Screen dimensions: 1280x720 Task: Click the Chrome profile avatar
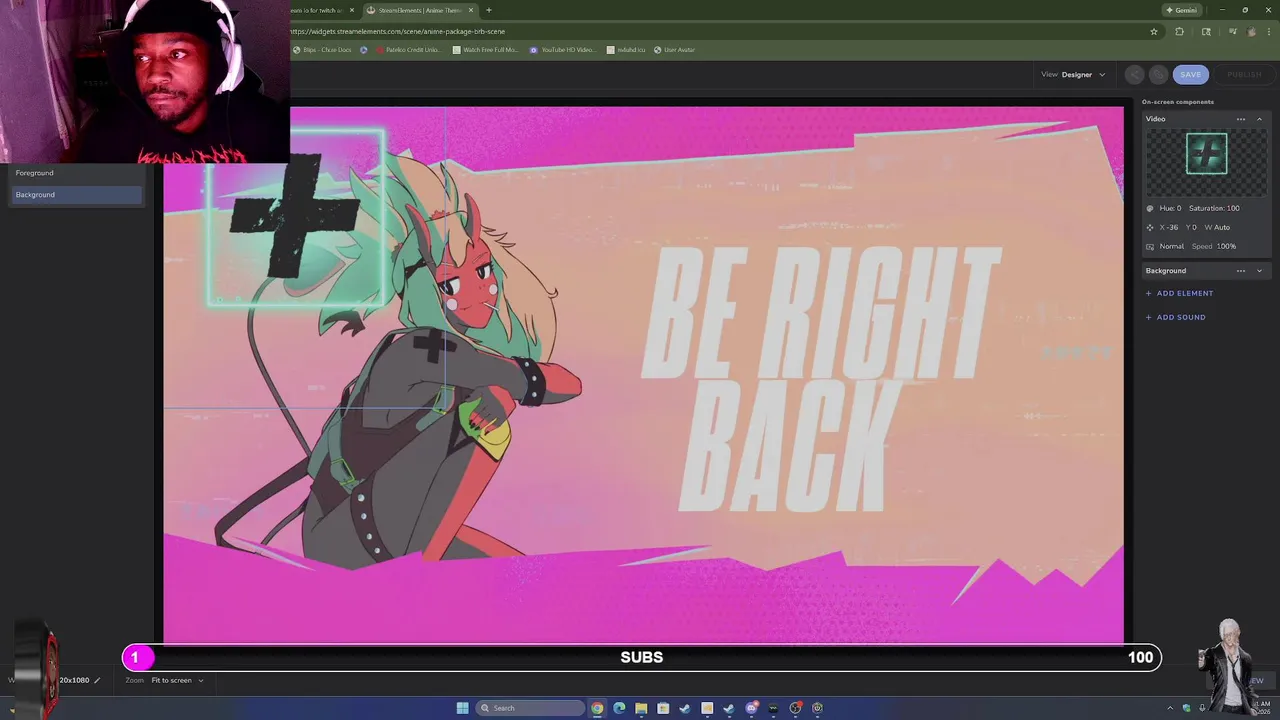pos(1251,31)
